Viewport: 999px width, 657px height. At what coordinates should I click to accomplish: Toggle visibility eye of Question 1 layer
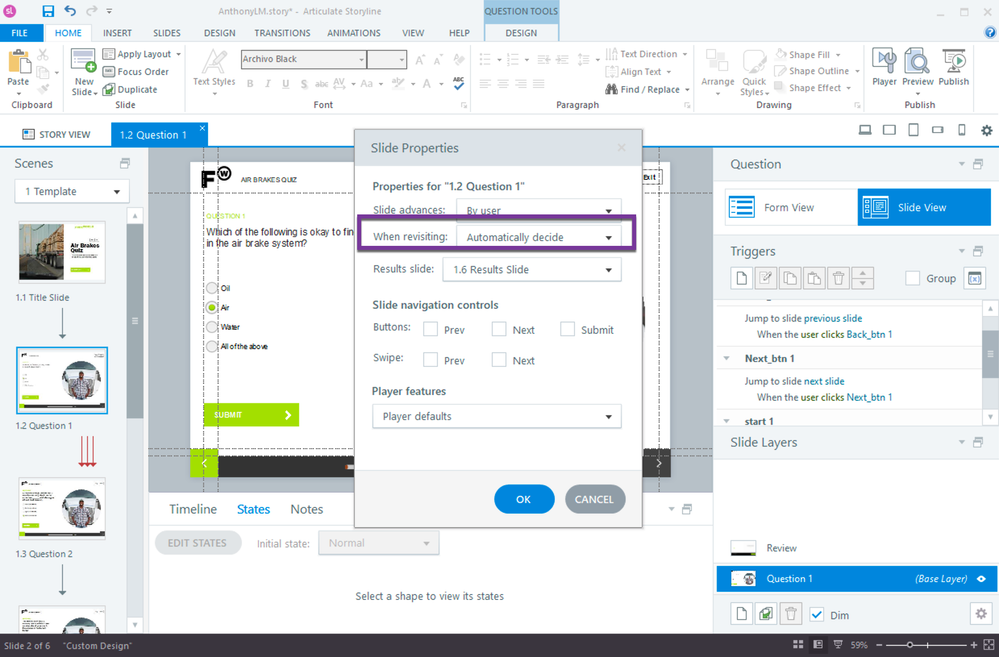[982, 579]
